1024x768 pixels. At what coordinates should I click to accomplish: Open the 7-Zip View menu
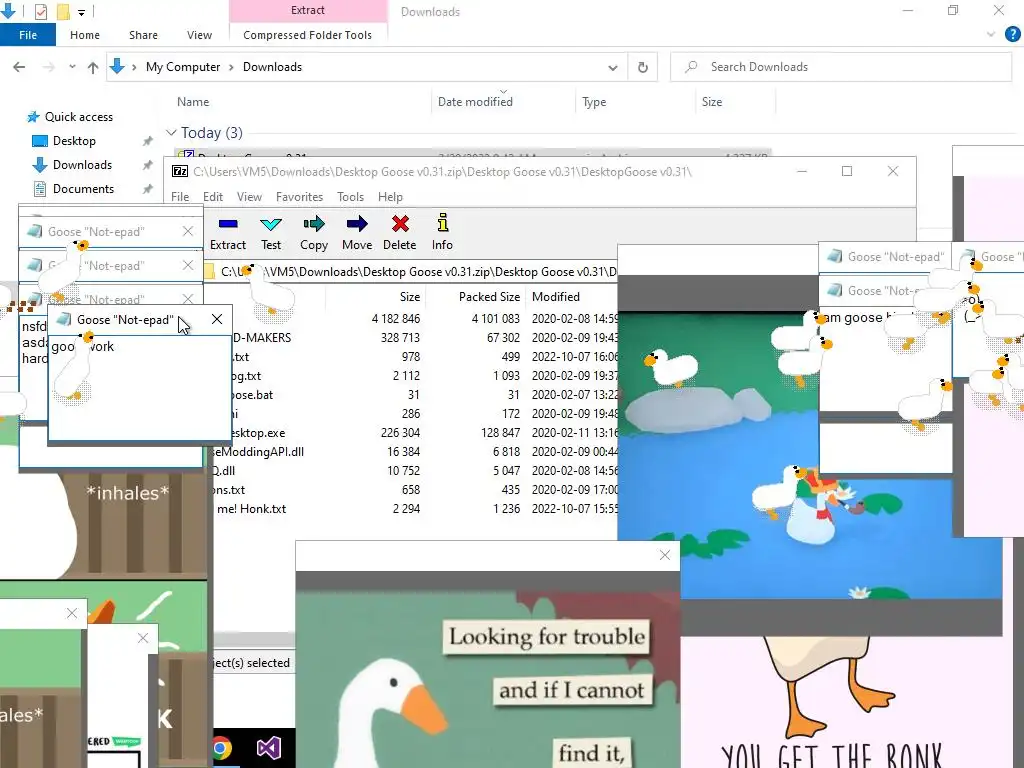pos(249,197)
